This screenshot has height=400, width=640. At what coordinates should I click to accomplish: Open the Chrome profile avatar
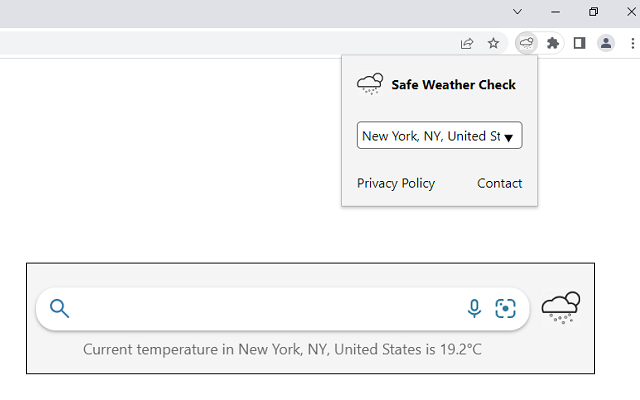coord(606,43)
